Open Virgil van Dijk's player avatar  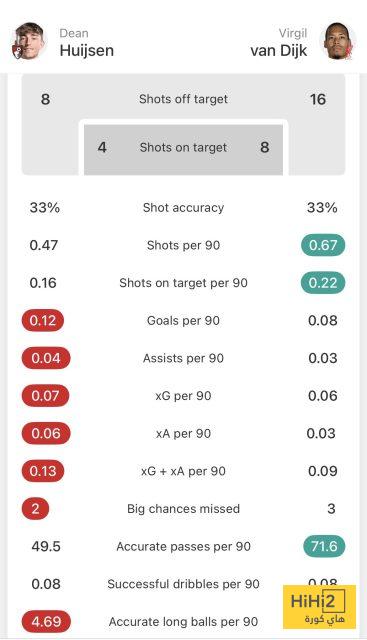[338, 41]
